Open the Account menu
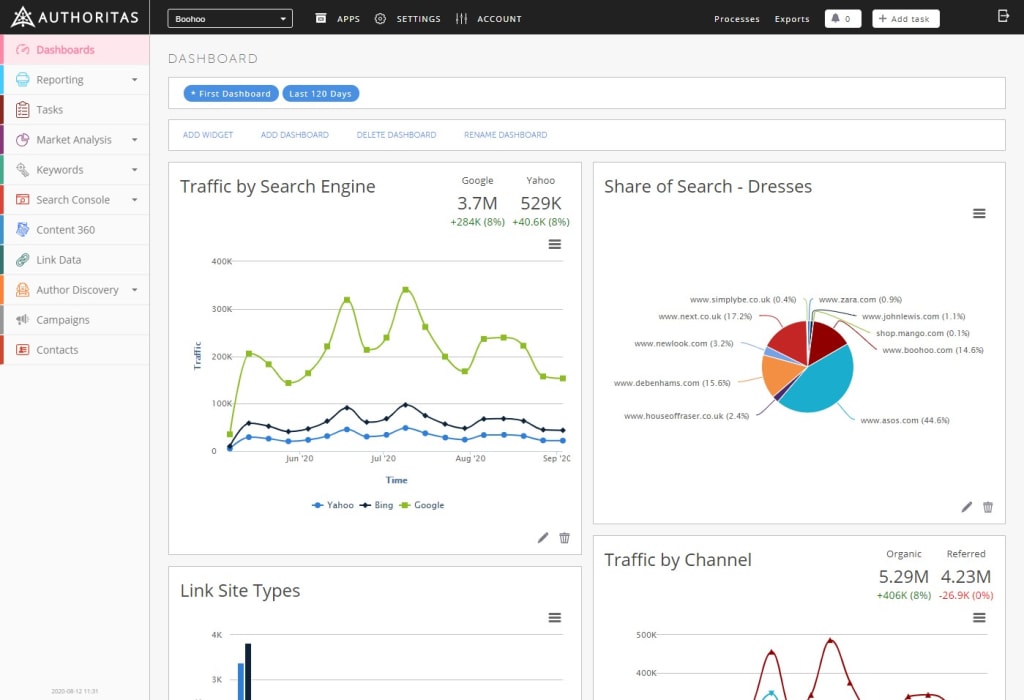This screenshot has height=700, width=1024. coord(499,19)
